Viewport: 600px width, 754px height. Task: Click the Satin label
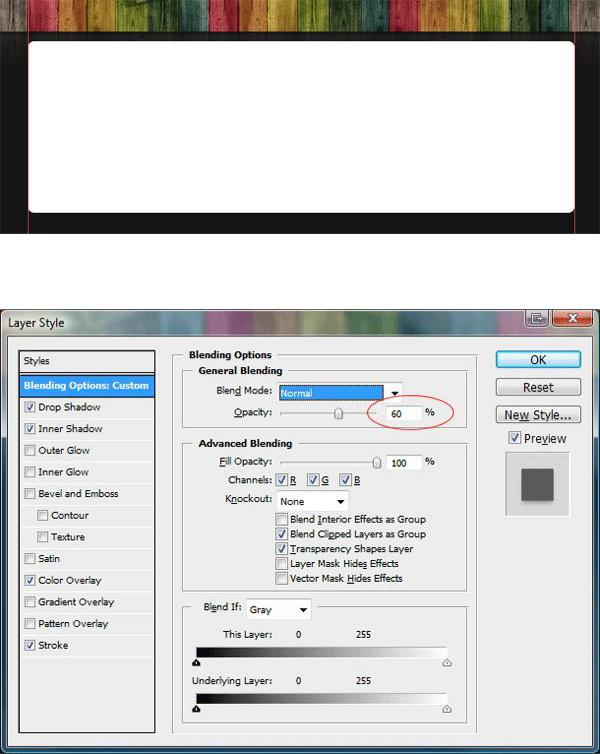click(49, 558)
